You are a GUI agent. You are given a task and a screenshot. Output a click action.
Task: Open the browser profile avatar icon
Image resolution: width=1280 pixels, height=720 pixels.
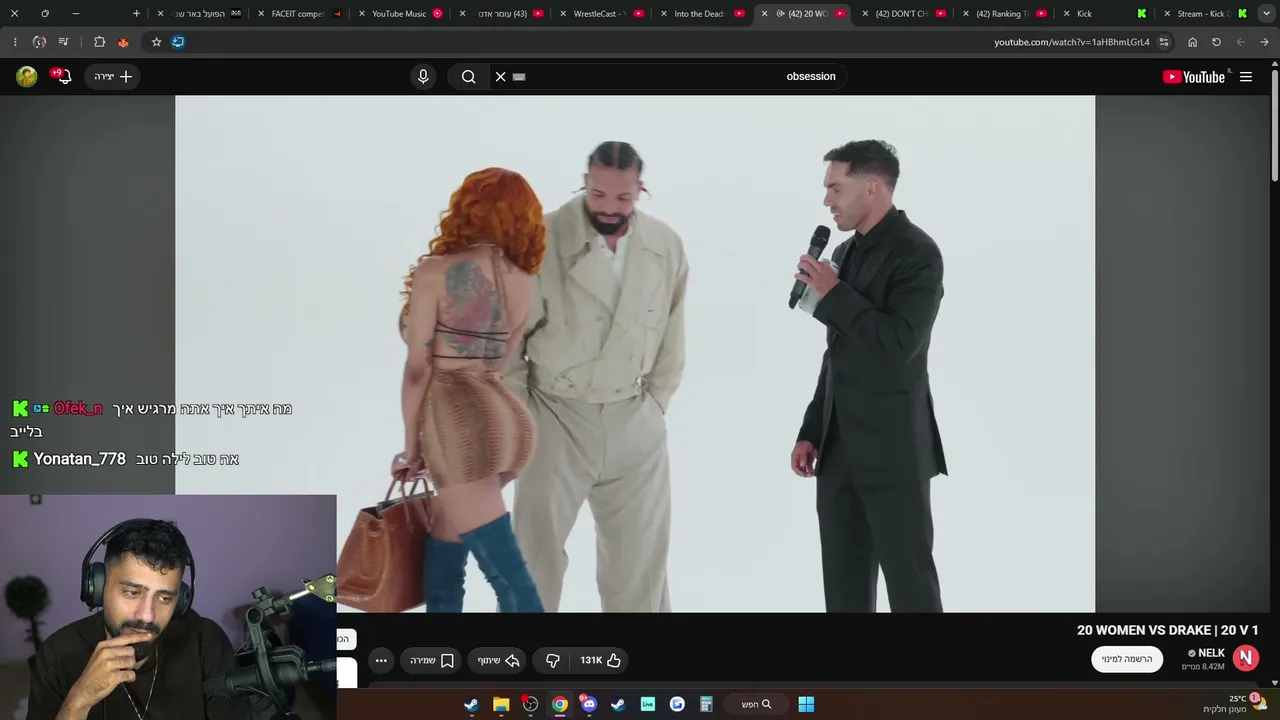click(x=39, y=42)
